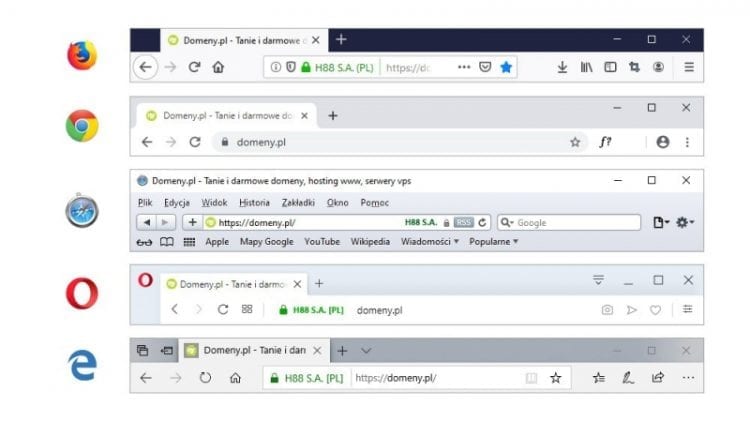Viewport: 750px width, 421px height.
Task: Open Historia menu in Safari
Action: 254,203
